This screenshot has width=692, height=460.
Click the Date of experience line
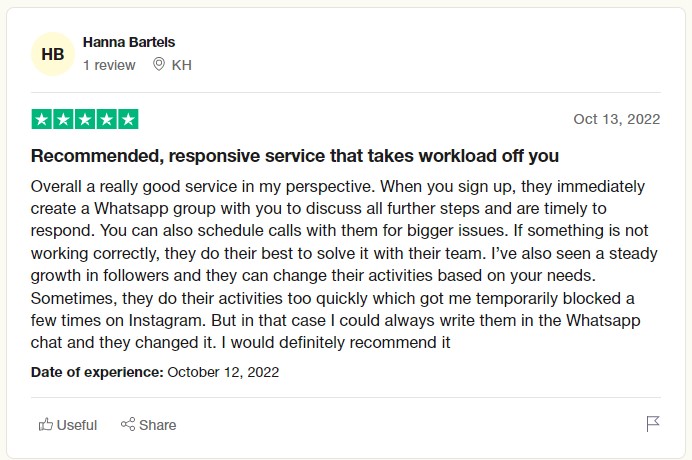click(x=155, y=372)
